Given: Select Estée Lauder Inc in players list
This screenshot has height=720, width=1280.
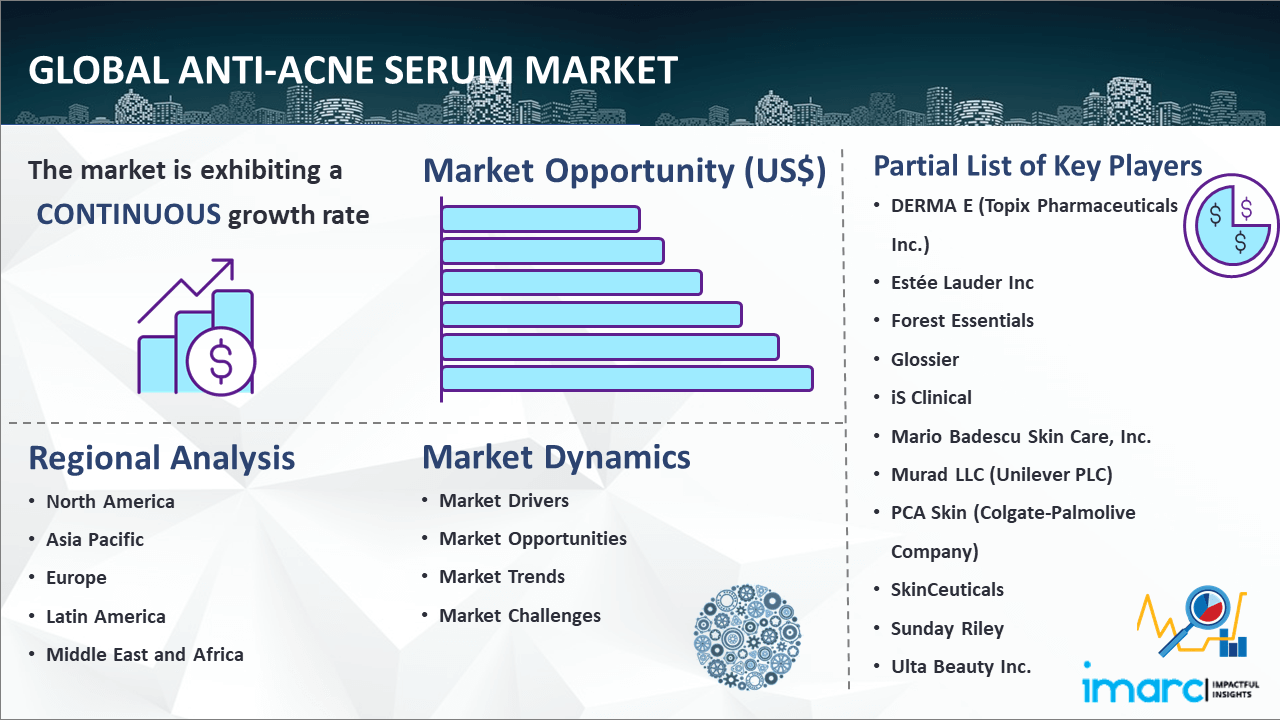Looking at the screenshot, I should (962, 283).
